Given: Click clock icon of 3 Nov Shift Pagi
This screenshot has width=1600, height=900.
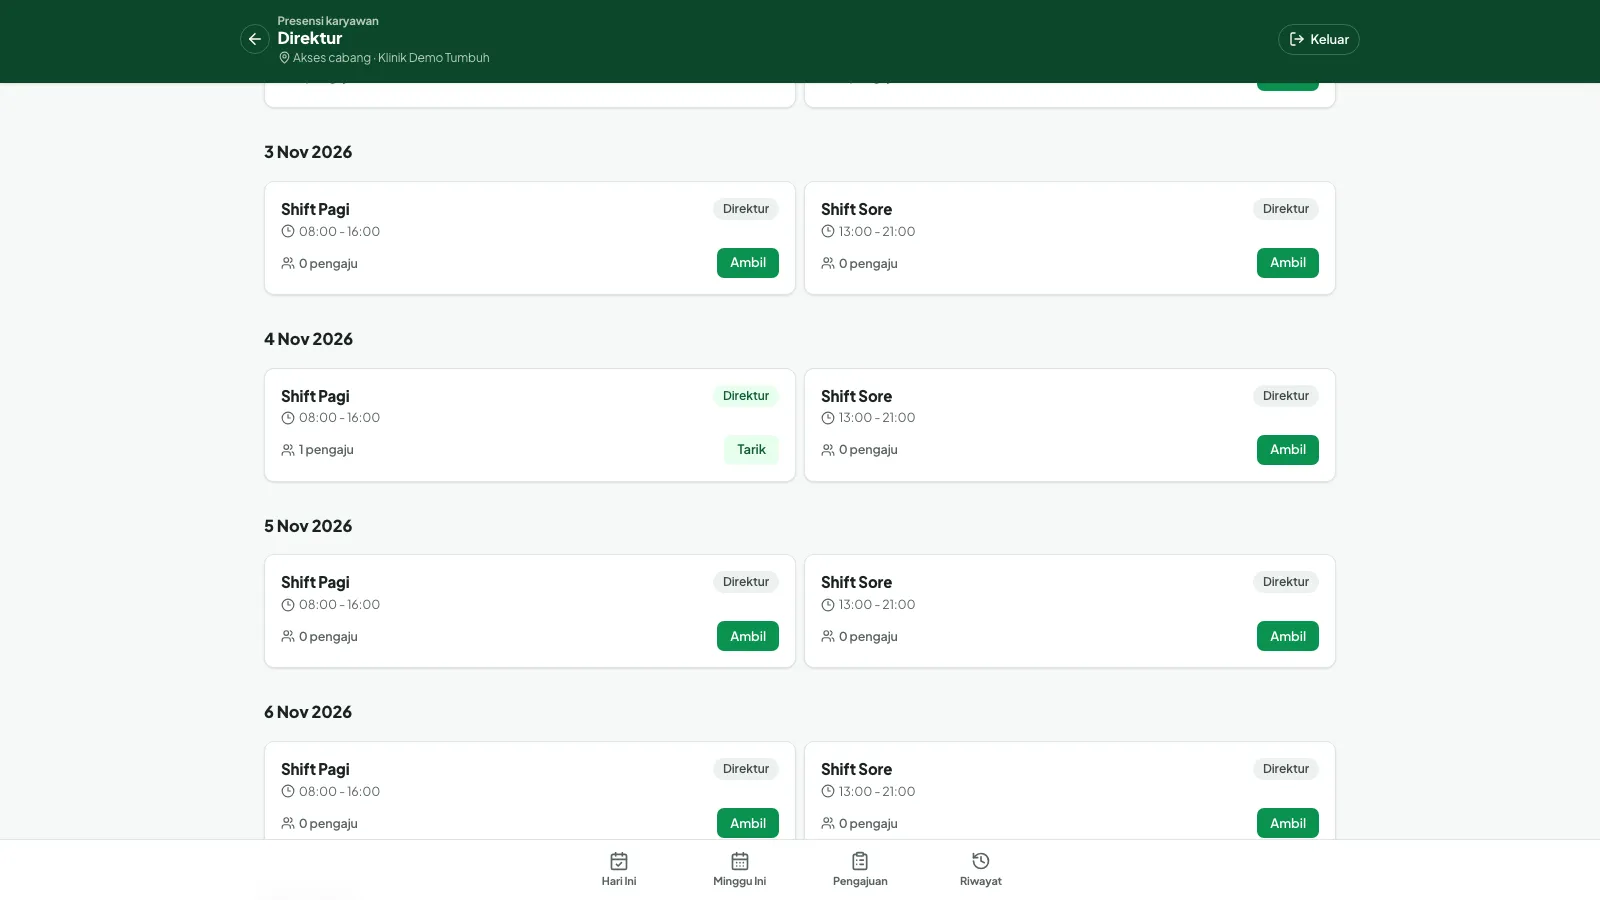Looking at the screenshot, I should (x=288, y=231).
